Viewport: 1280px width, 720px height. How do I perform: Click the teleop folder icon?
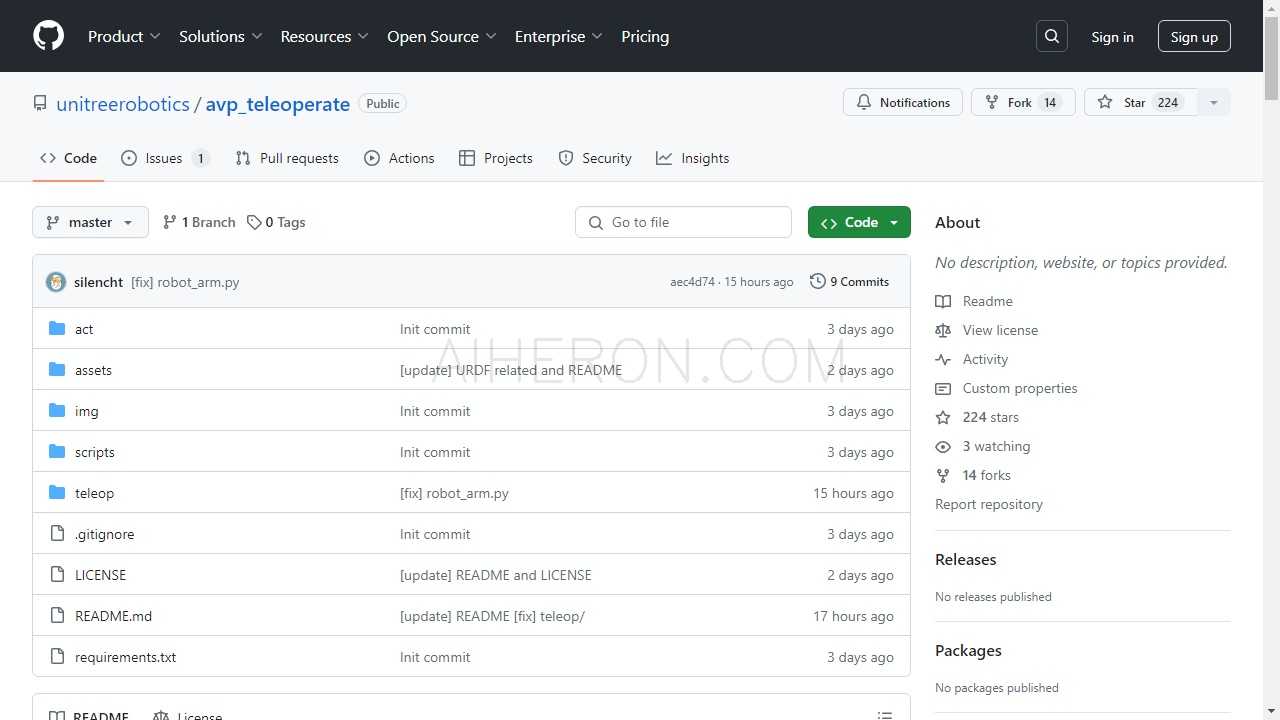pyautogui.click(x=57, y=493)
